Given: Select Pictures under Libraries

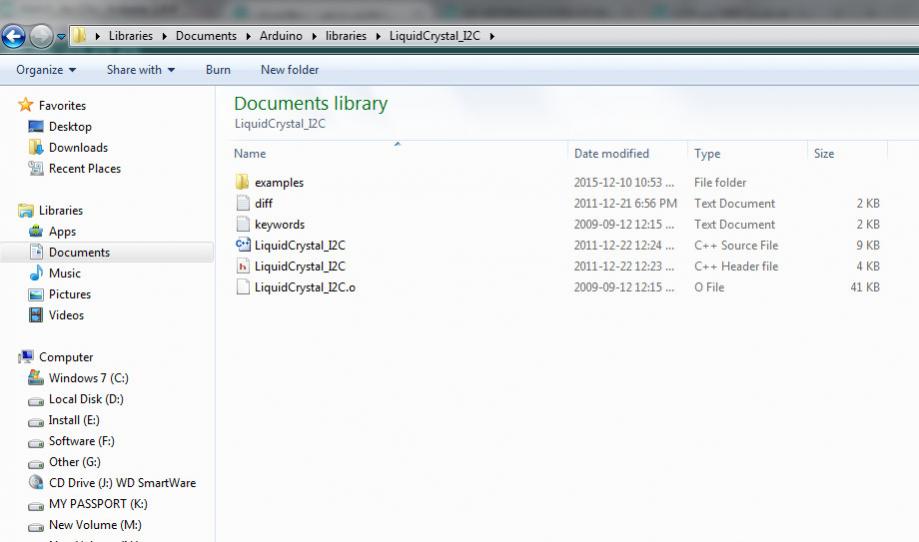Looking at the screenshot, I should 69,294.
